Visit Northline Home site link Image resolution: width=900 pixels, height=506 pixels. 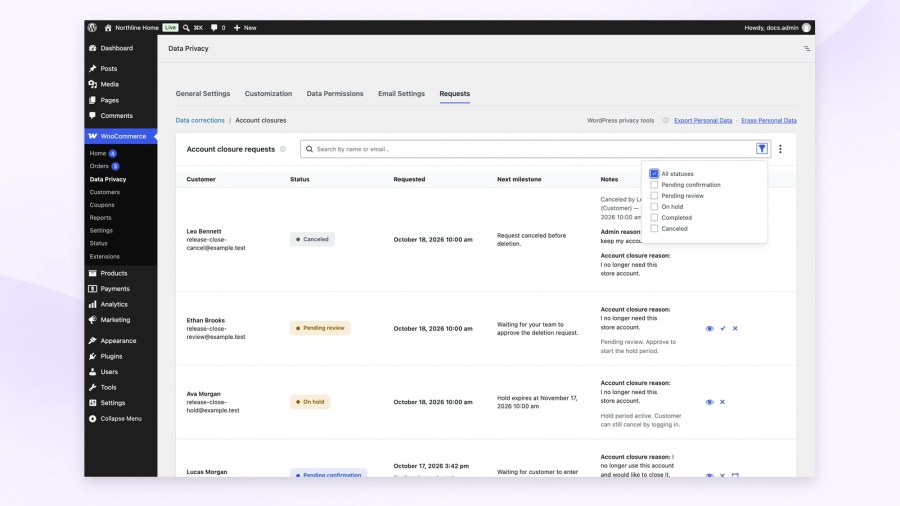click(x=131, y=28)
